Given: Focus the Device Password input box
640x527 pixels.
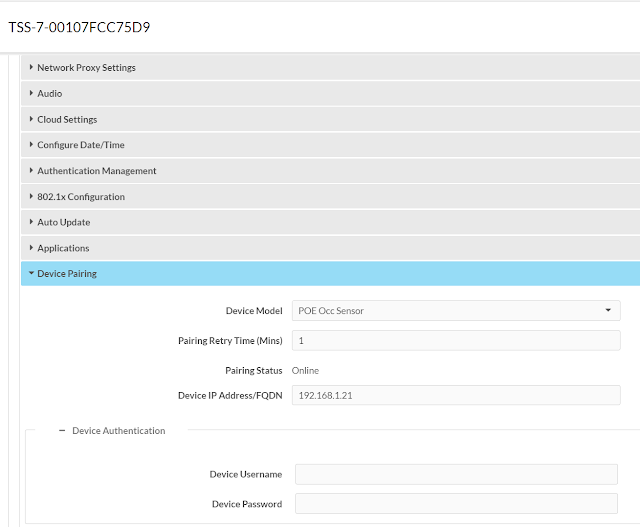Looking at the screenshot, I should [x=455, y=504].
